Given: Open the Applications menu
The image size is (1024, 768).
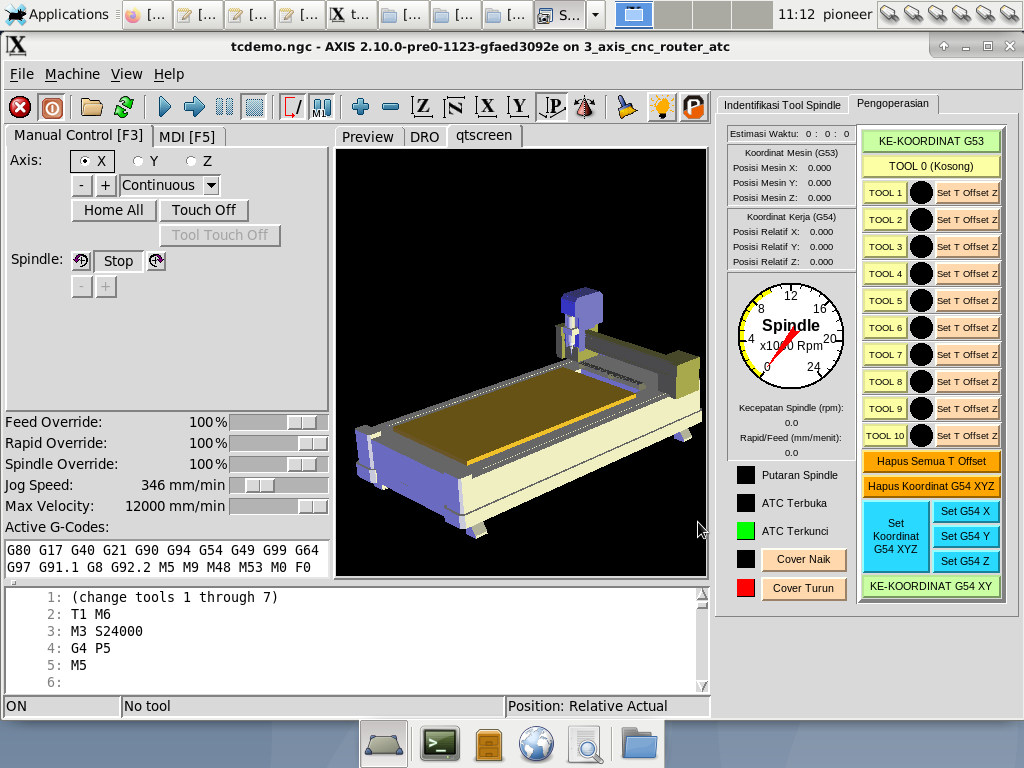Looking at the screenshot, I should coord(56,15).
